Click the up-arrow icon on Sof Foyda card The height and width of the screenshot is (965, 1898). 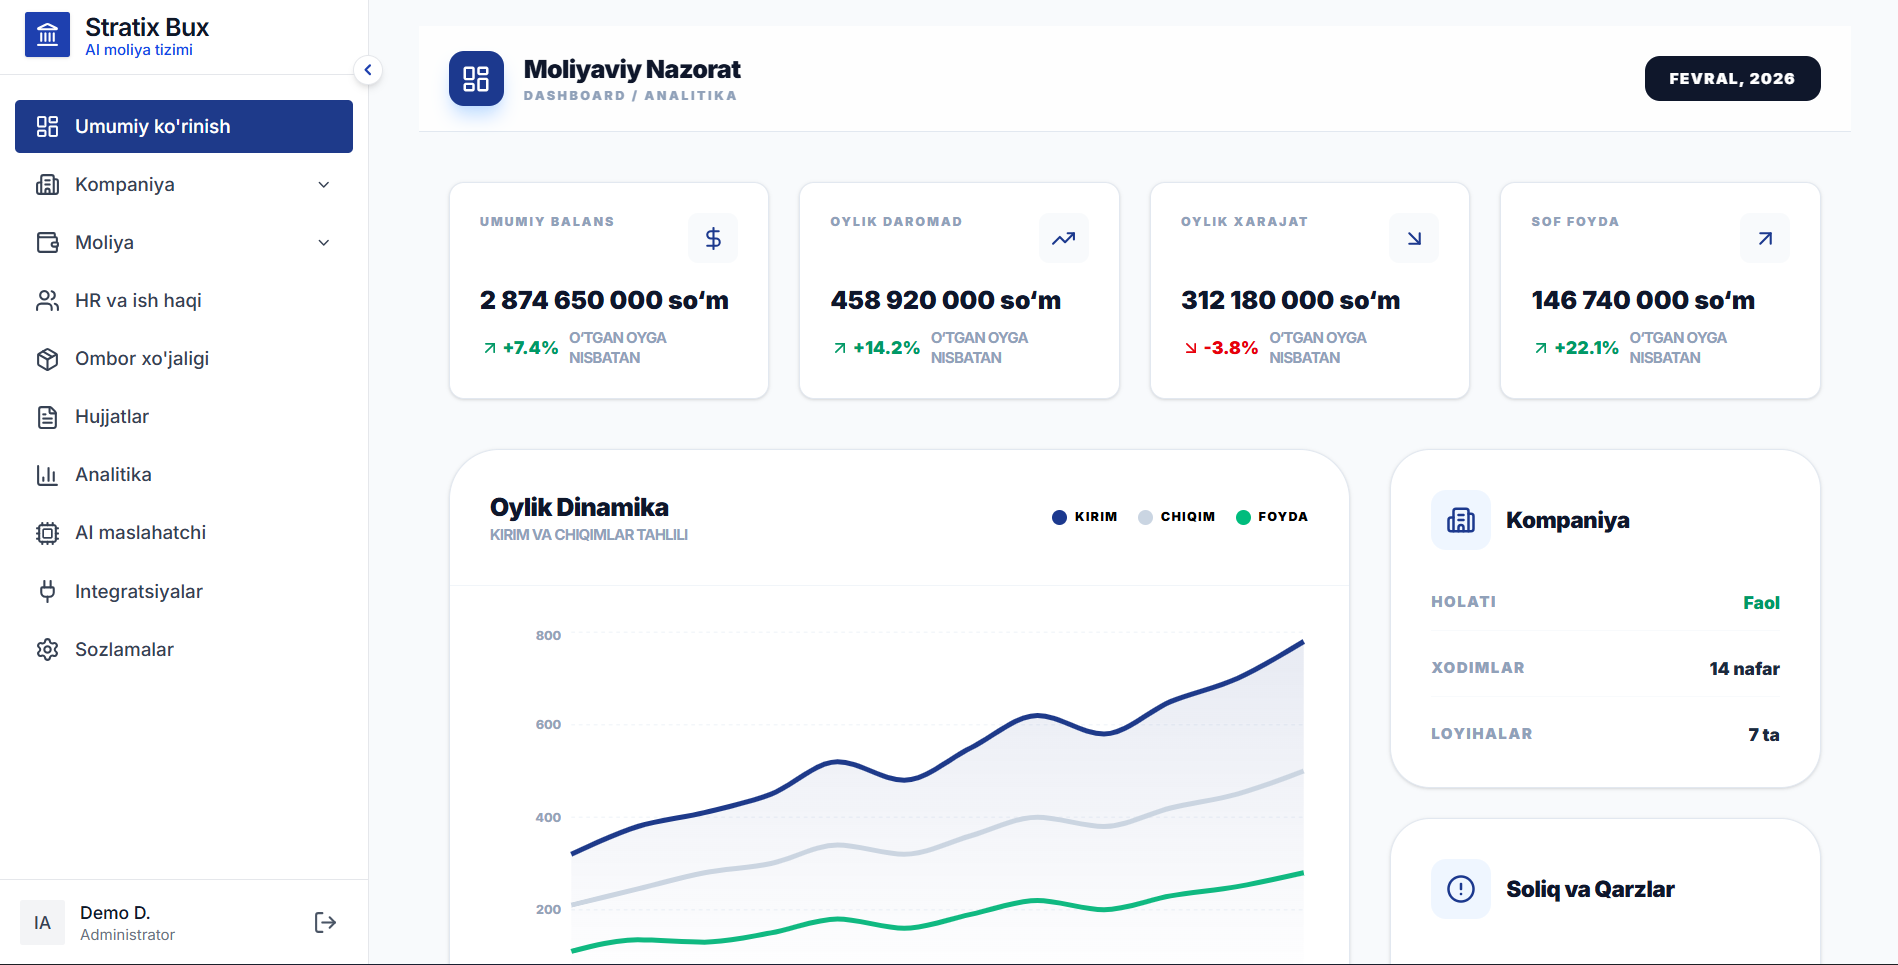(x=1765, y=238)
